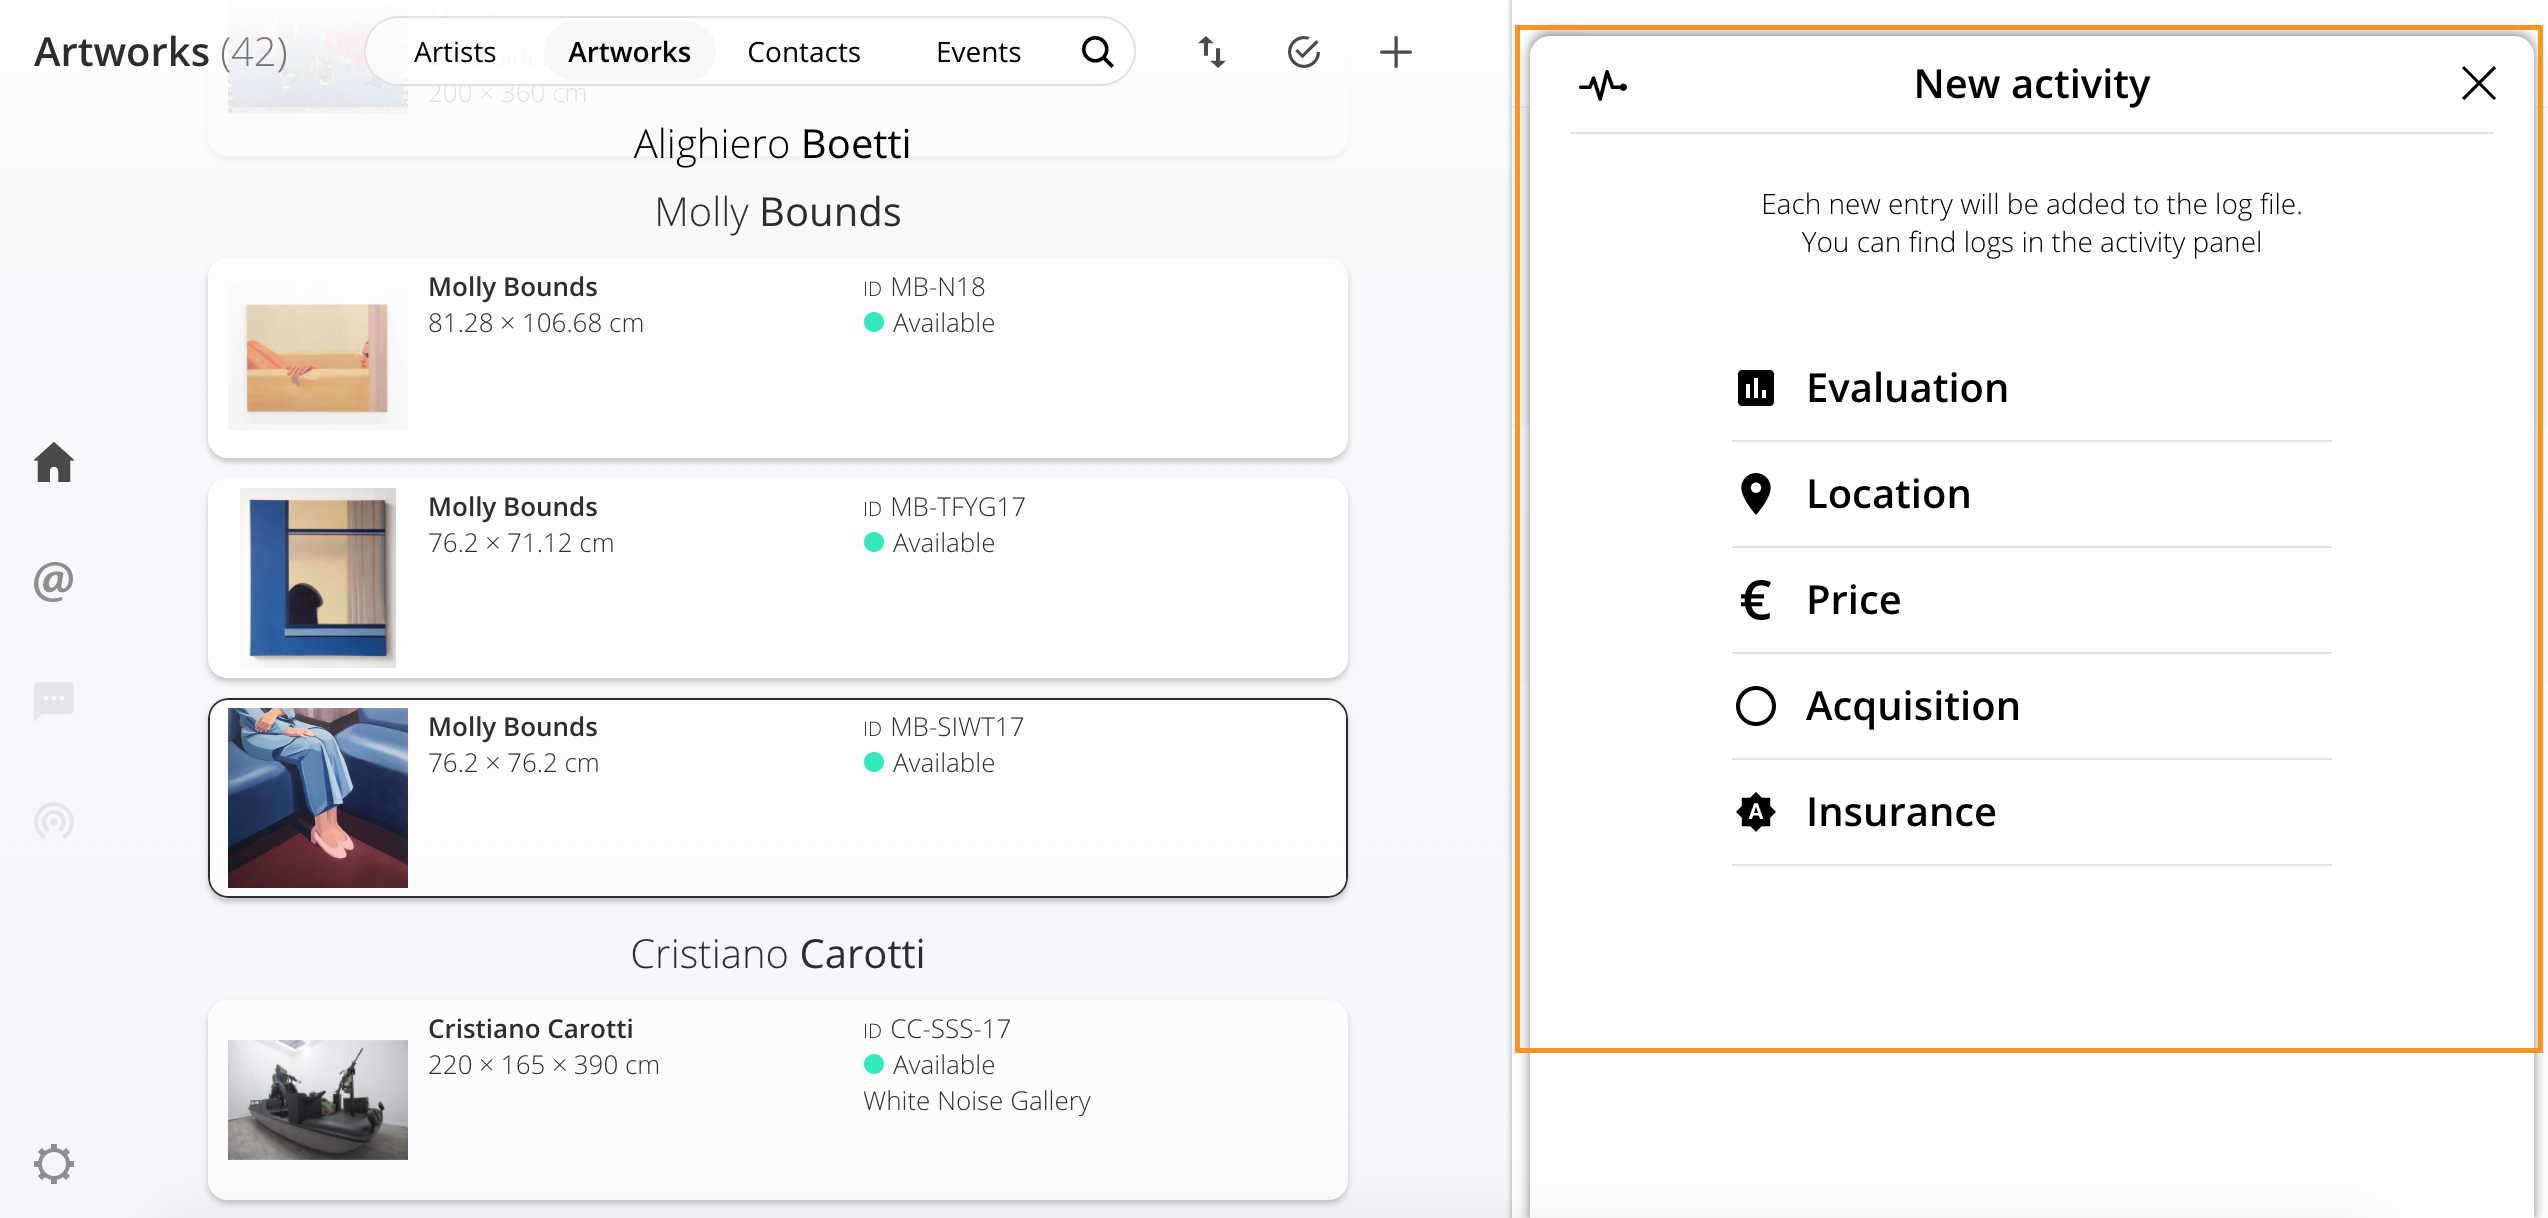Screen dimensions: 2548x1218
Task: Open settings gear icon
Action: click(54, 1164)
